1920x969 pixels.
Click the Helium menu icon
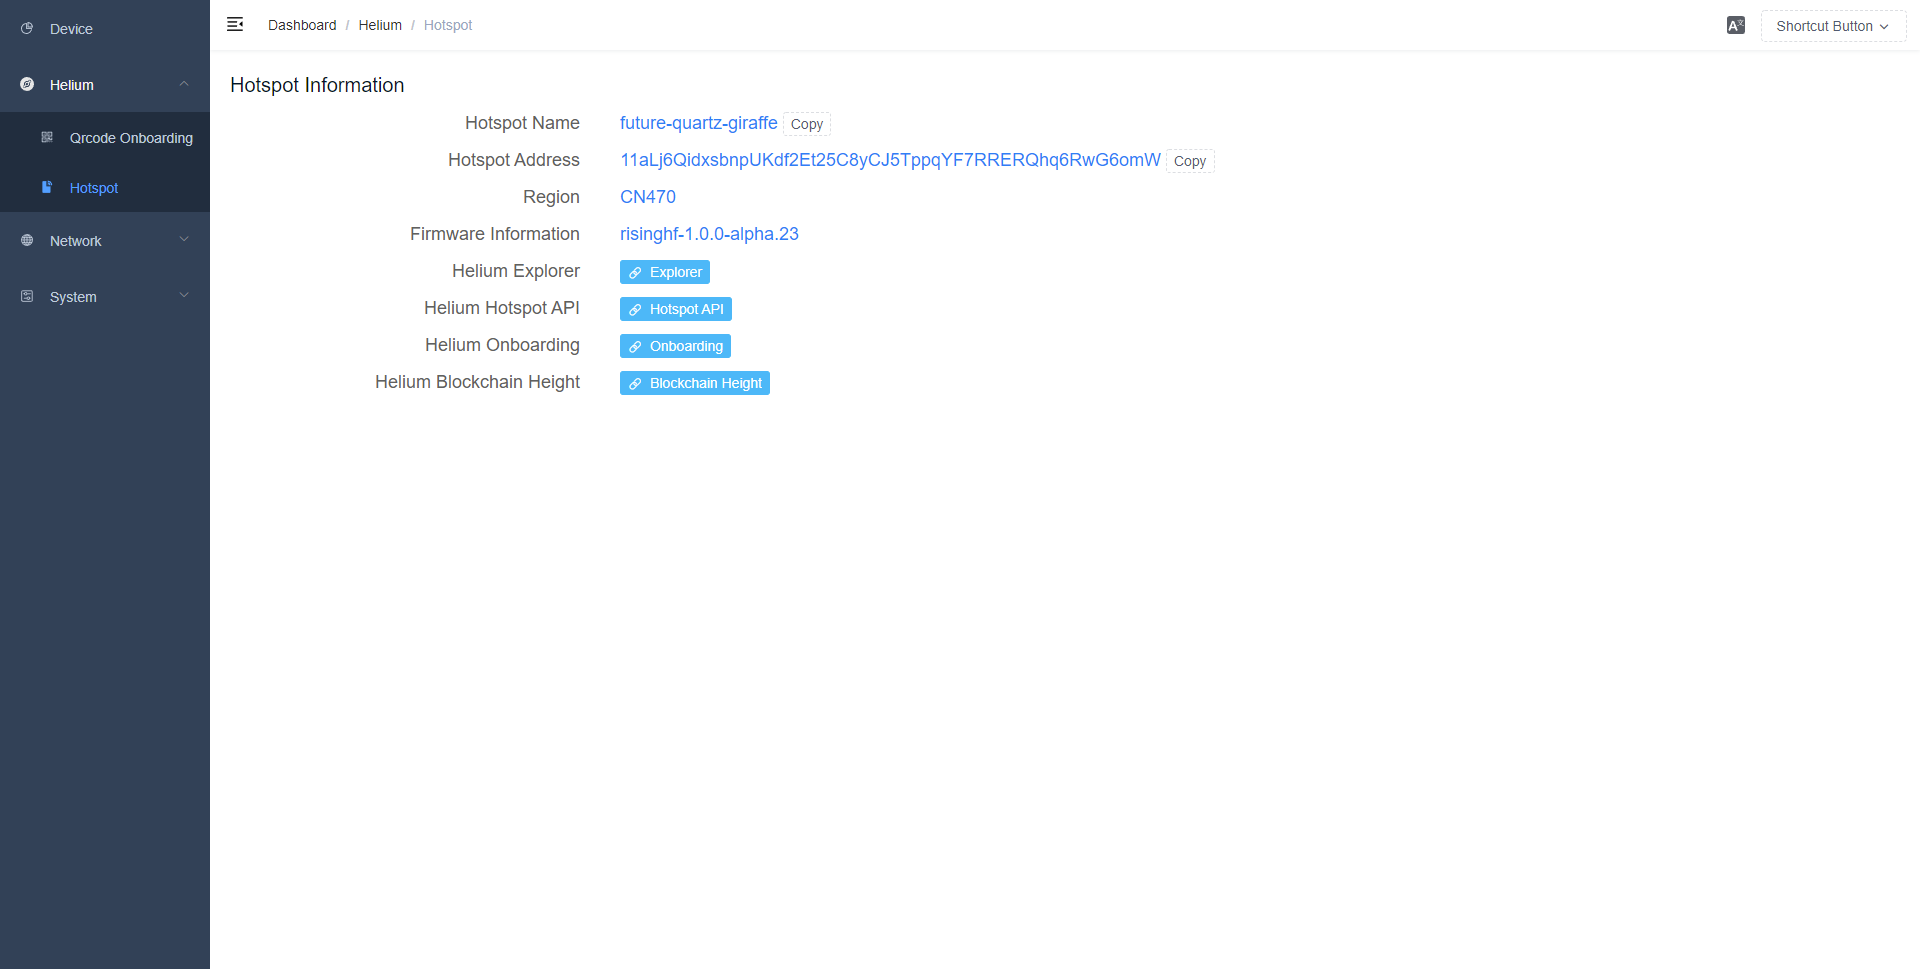[26, 85]
